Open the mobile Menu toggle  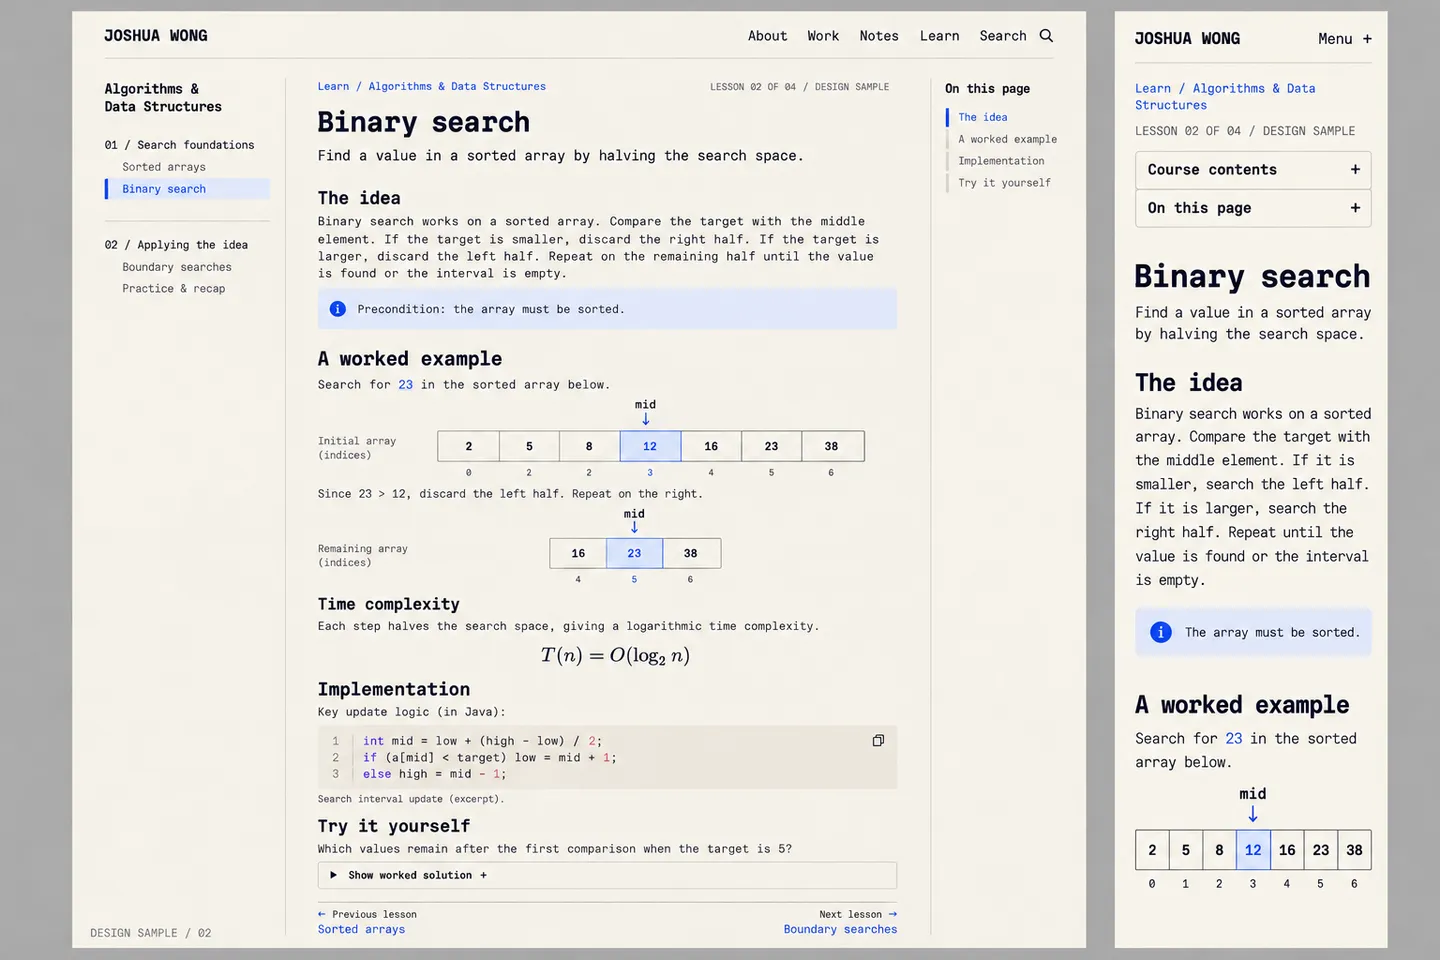1345,39
